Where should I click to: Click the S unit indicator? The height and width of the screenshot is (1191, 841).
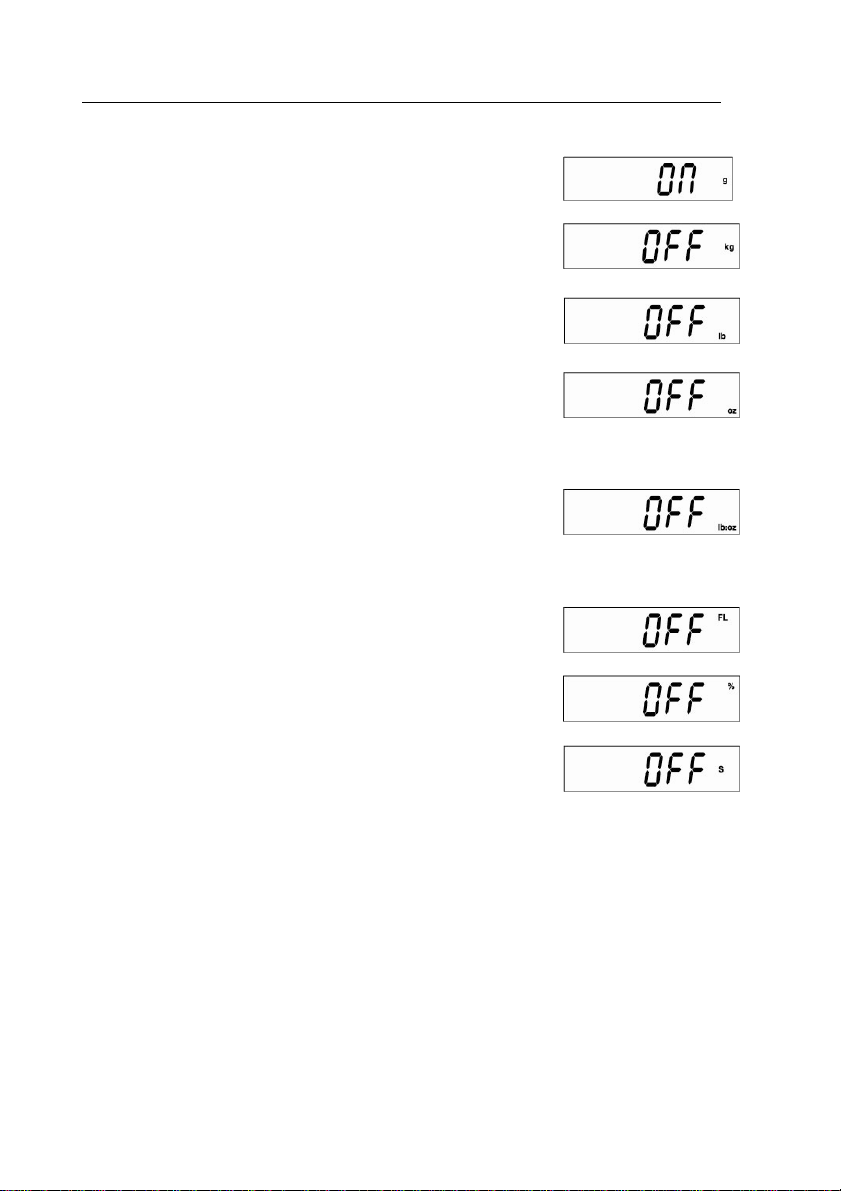[x=721, y=769]
